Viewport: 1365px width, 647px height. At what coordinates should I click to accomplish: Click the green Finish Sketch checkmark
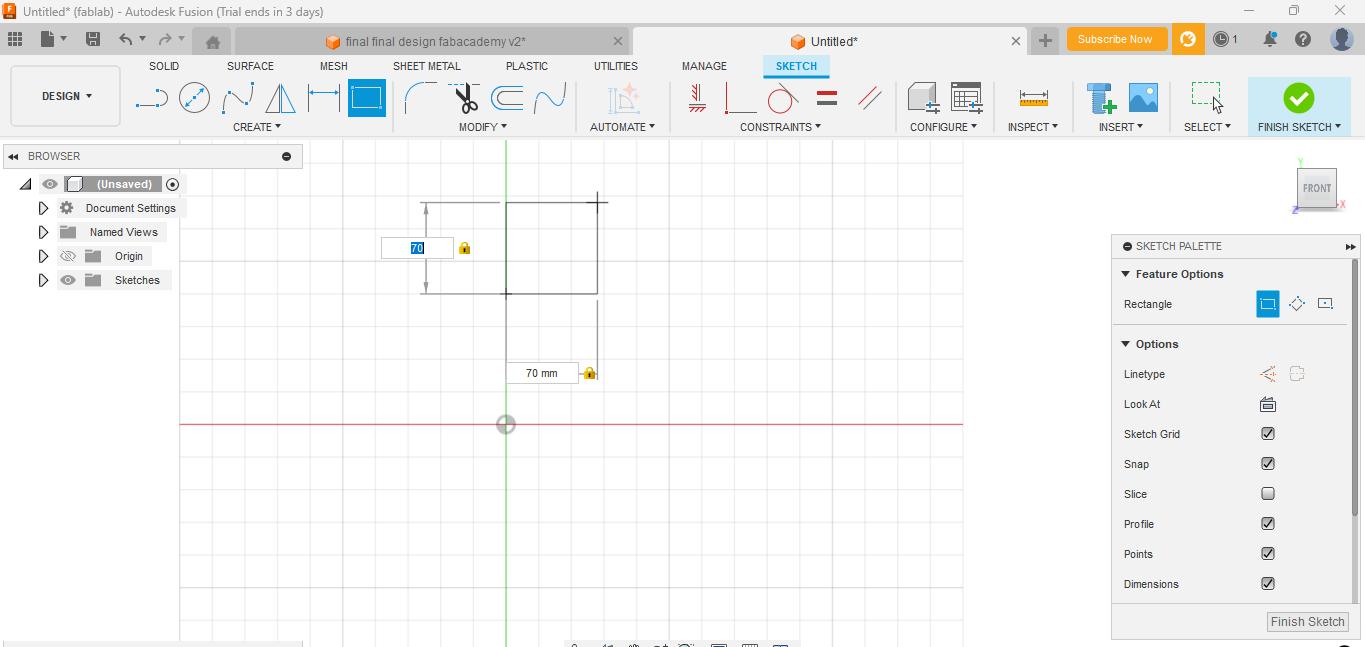1299,98
